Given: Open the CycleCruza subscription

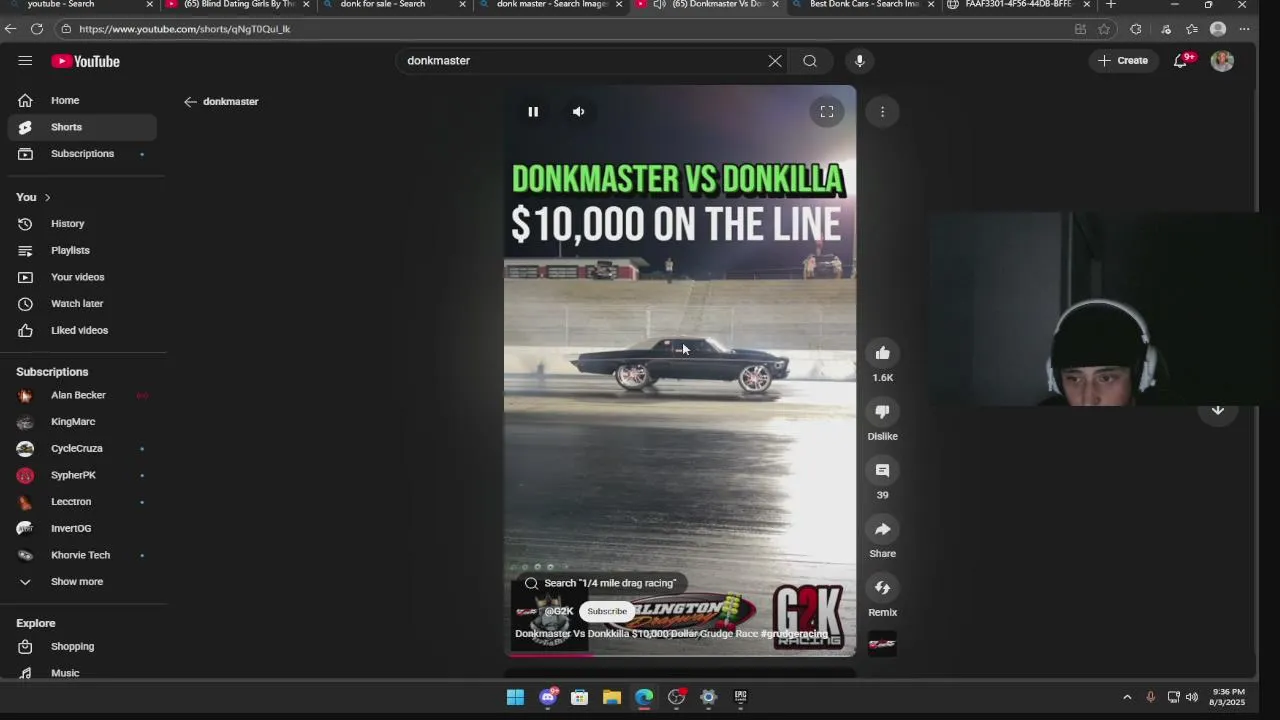Looking at the screenshot, I should (82, 448).
